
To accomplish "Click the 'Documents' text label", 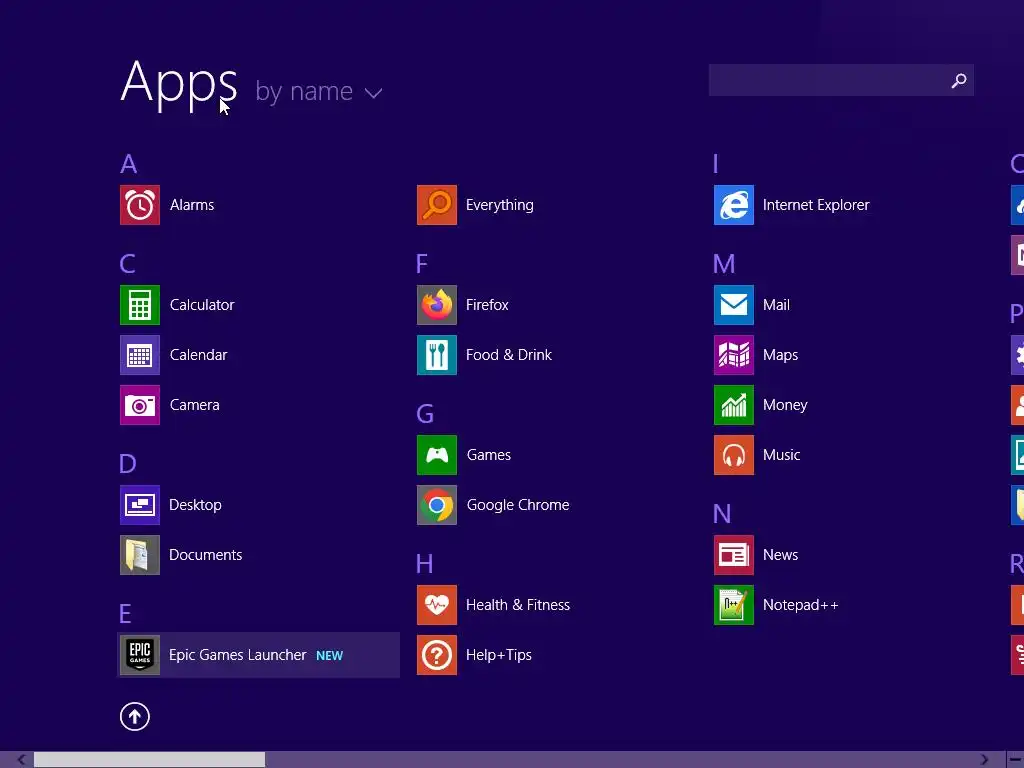I will [206, 555].
